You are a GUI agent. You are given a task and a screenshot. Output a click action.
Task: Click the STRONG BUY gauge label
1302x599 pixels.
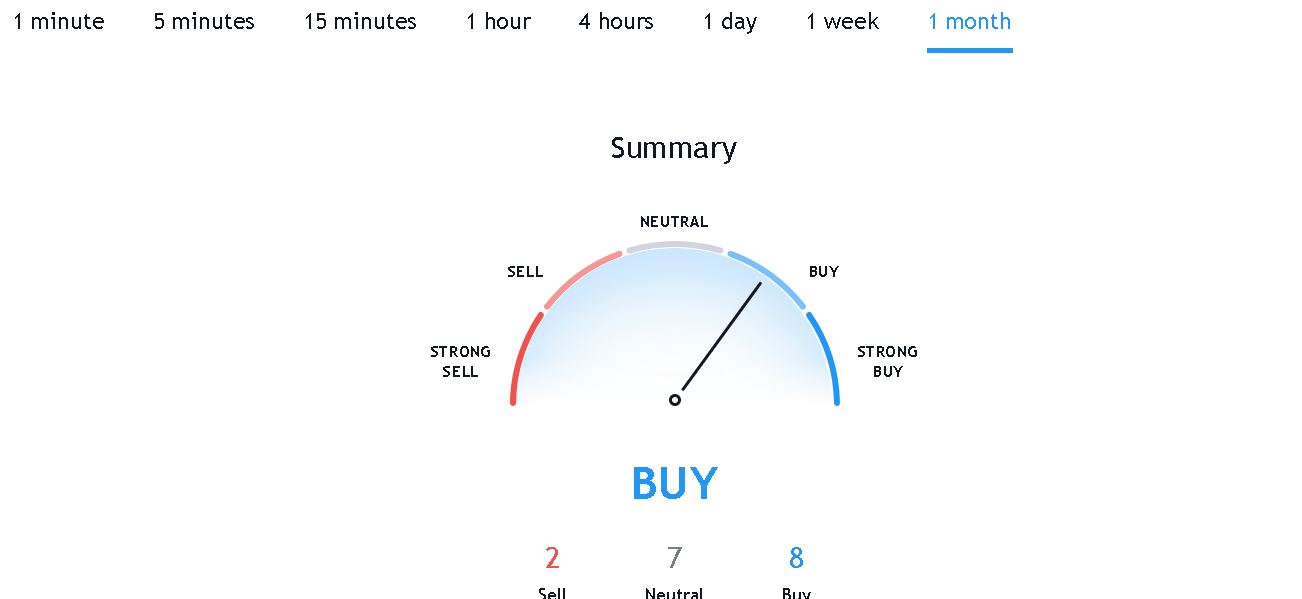887,361
